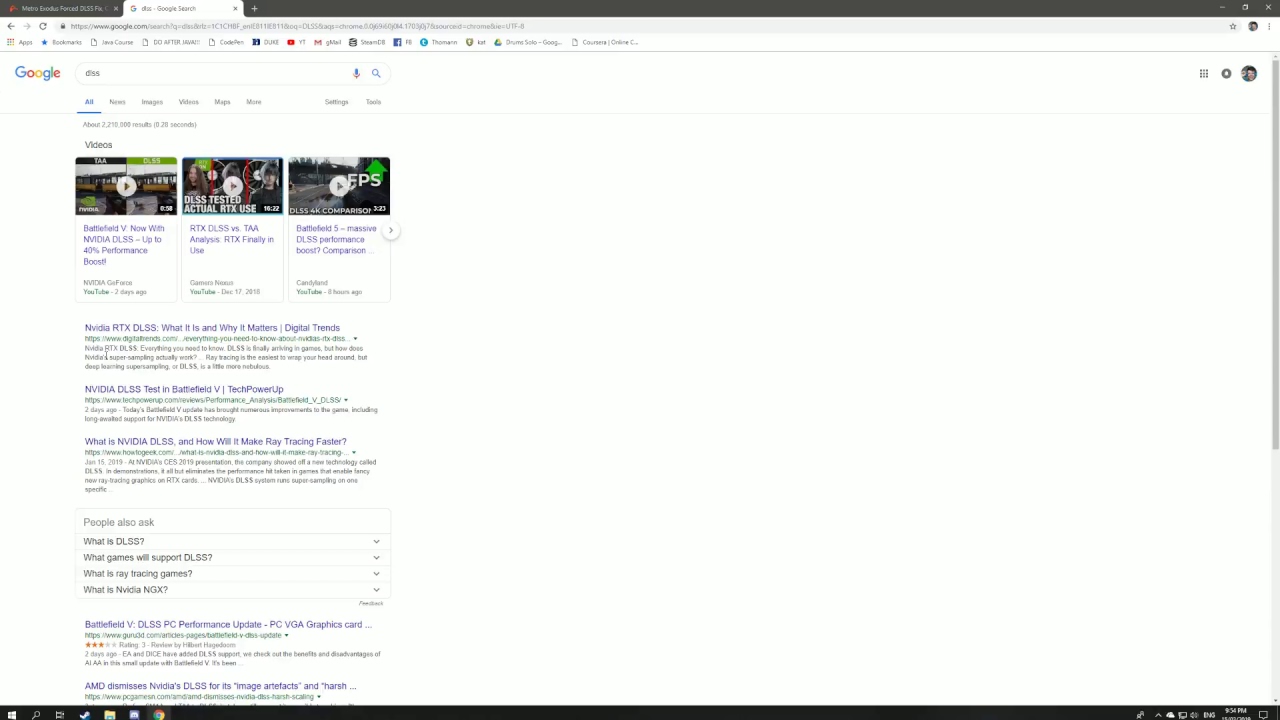Reload the page with refresh icon
The height and width of the screenshot is (720, 1280).
pyautogui.click(x=43, y=26)
